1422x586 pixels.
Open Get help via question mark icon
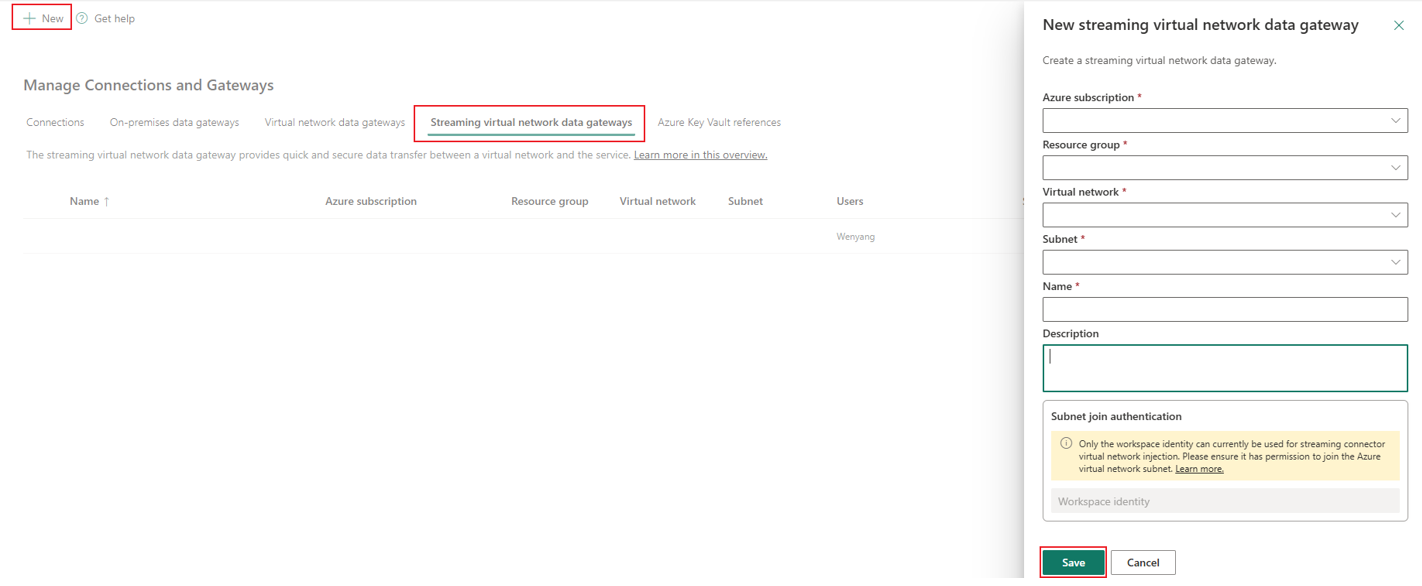point(81,17)
